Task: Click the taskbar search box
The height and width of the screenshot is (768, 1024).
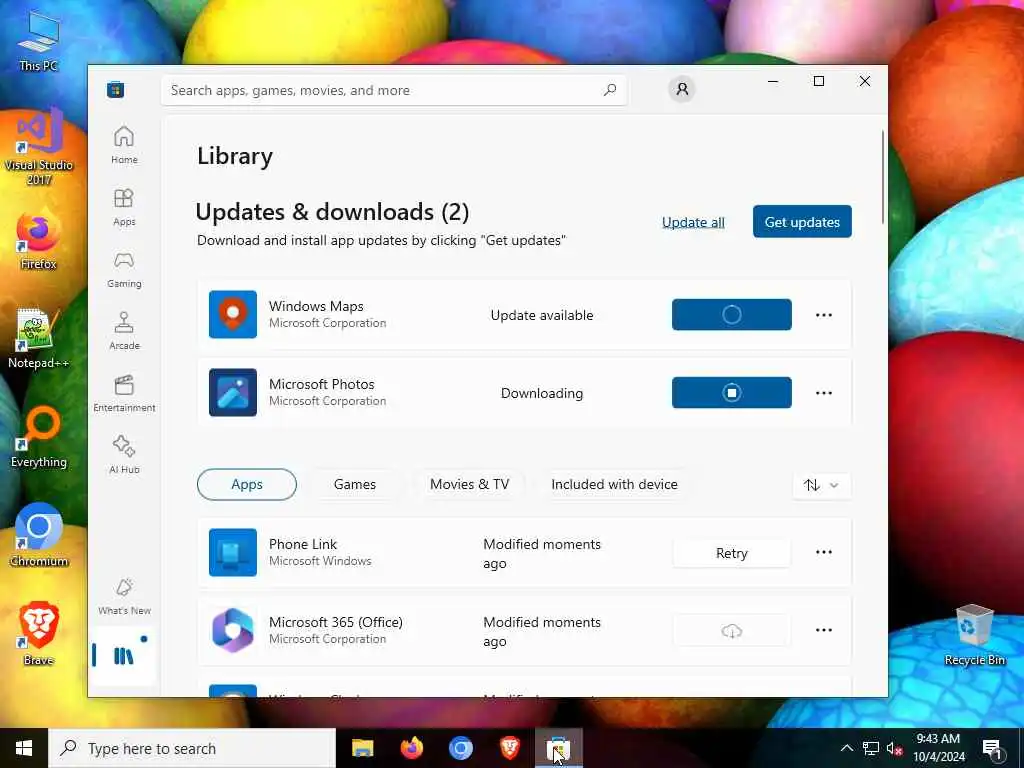Action: [x=192, y=748]
